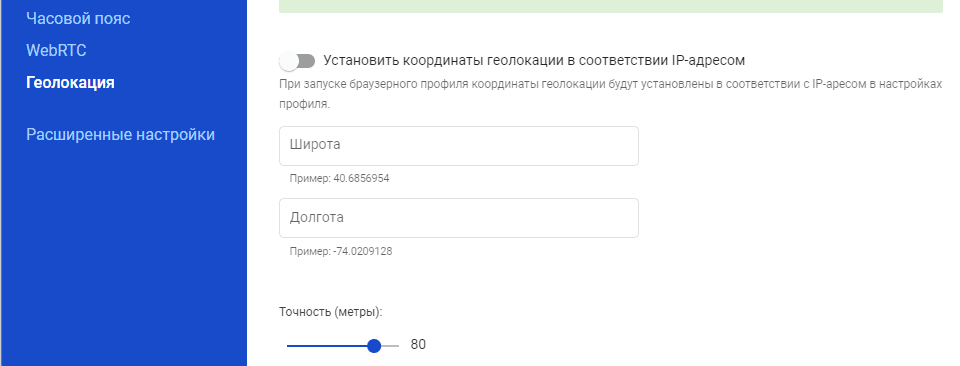Click the 'Точность (метры)' label

pos(331,312)
